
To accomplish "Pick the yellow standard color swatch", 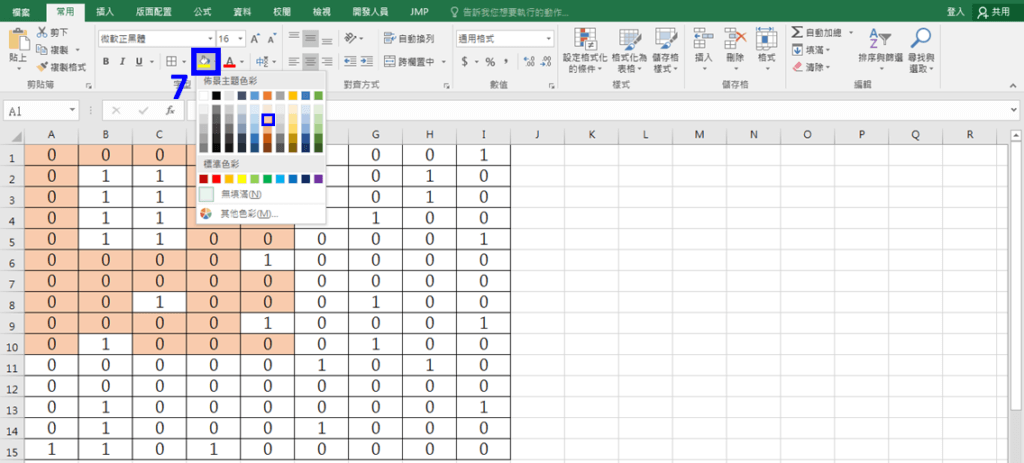I will (x=242, y=178).
